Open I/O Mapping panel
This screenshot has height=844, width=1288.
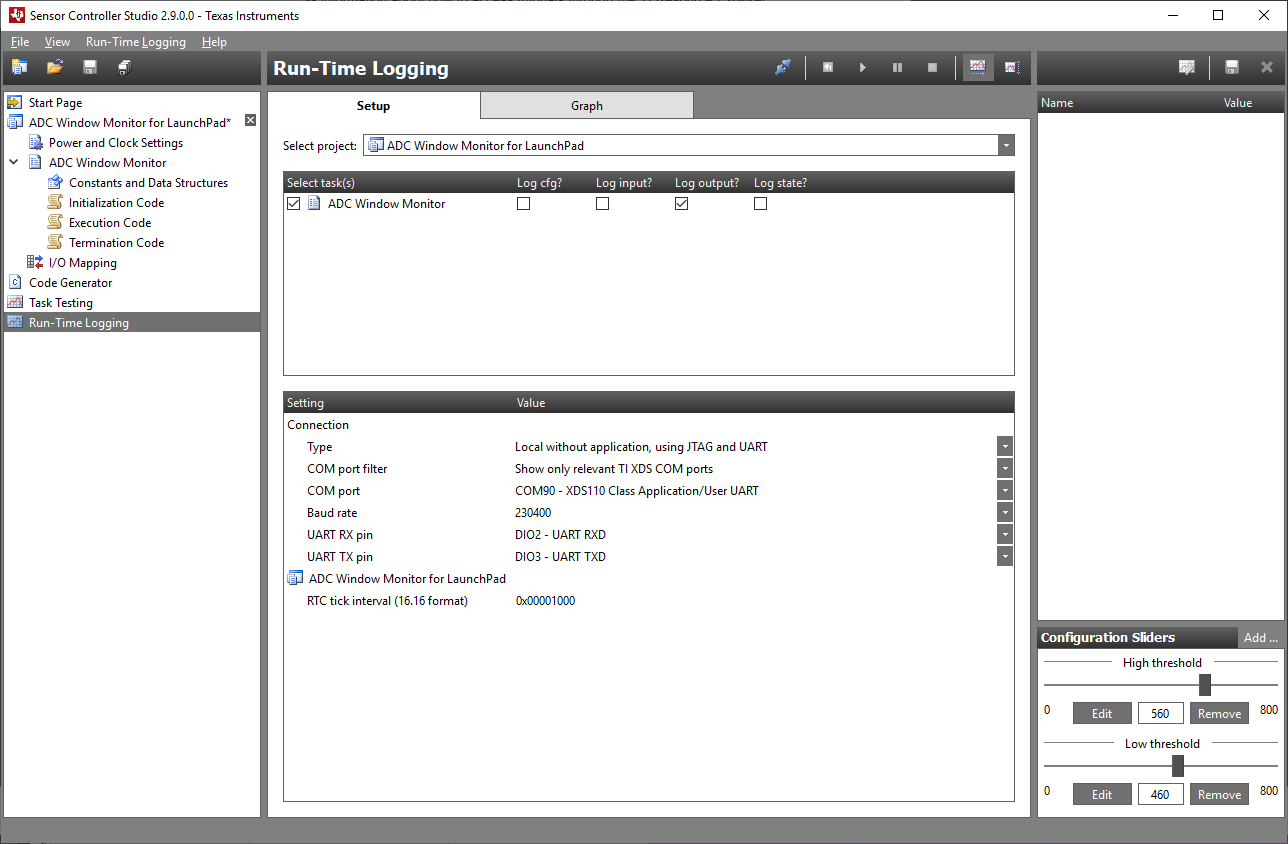coord(82,262)
